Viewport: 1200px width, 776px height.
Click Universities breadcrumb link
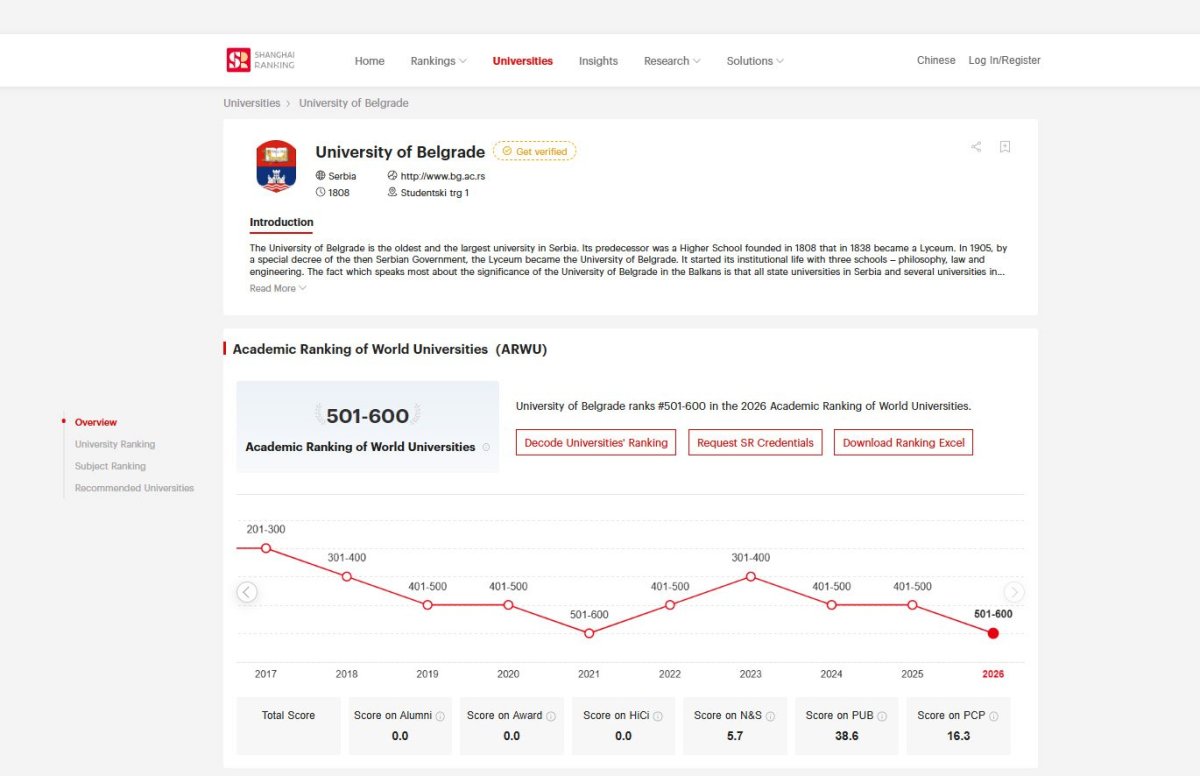click(x=252, y=103)
